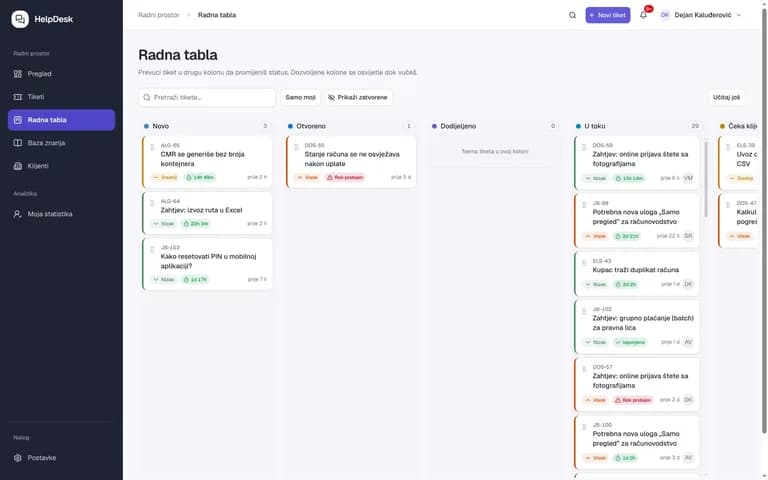Open notifications bell icon
Image resolution: width=768 pixels, height=480 pixels.
(643, 15)
